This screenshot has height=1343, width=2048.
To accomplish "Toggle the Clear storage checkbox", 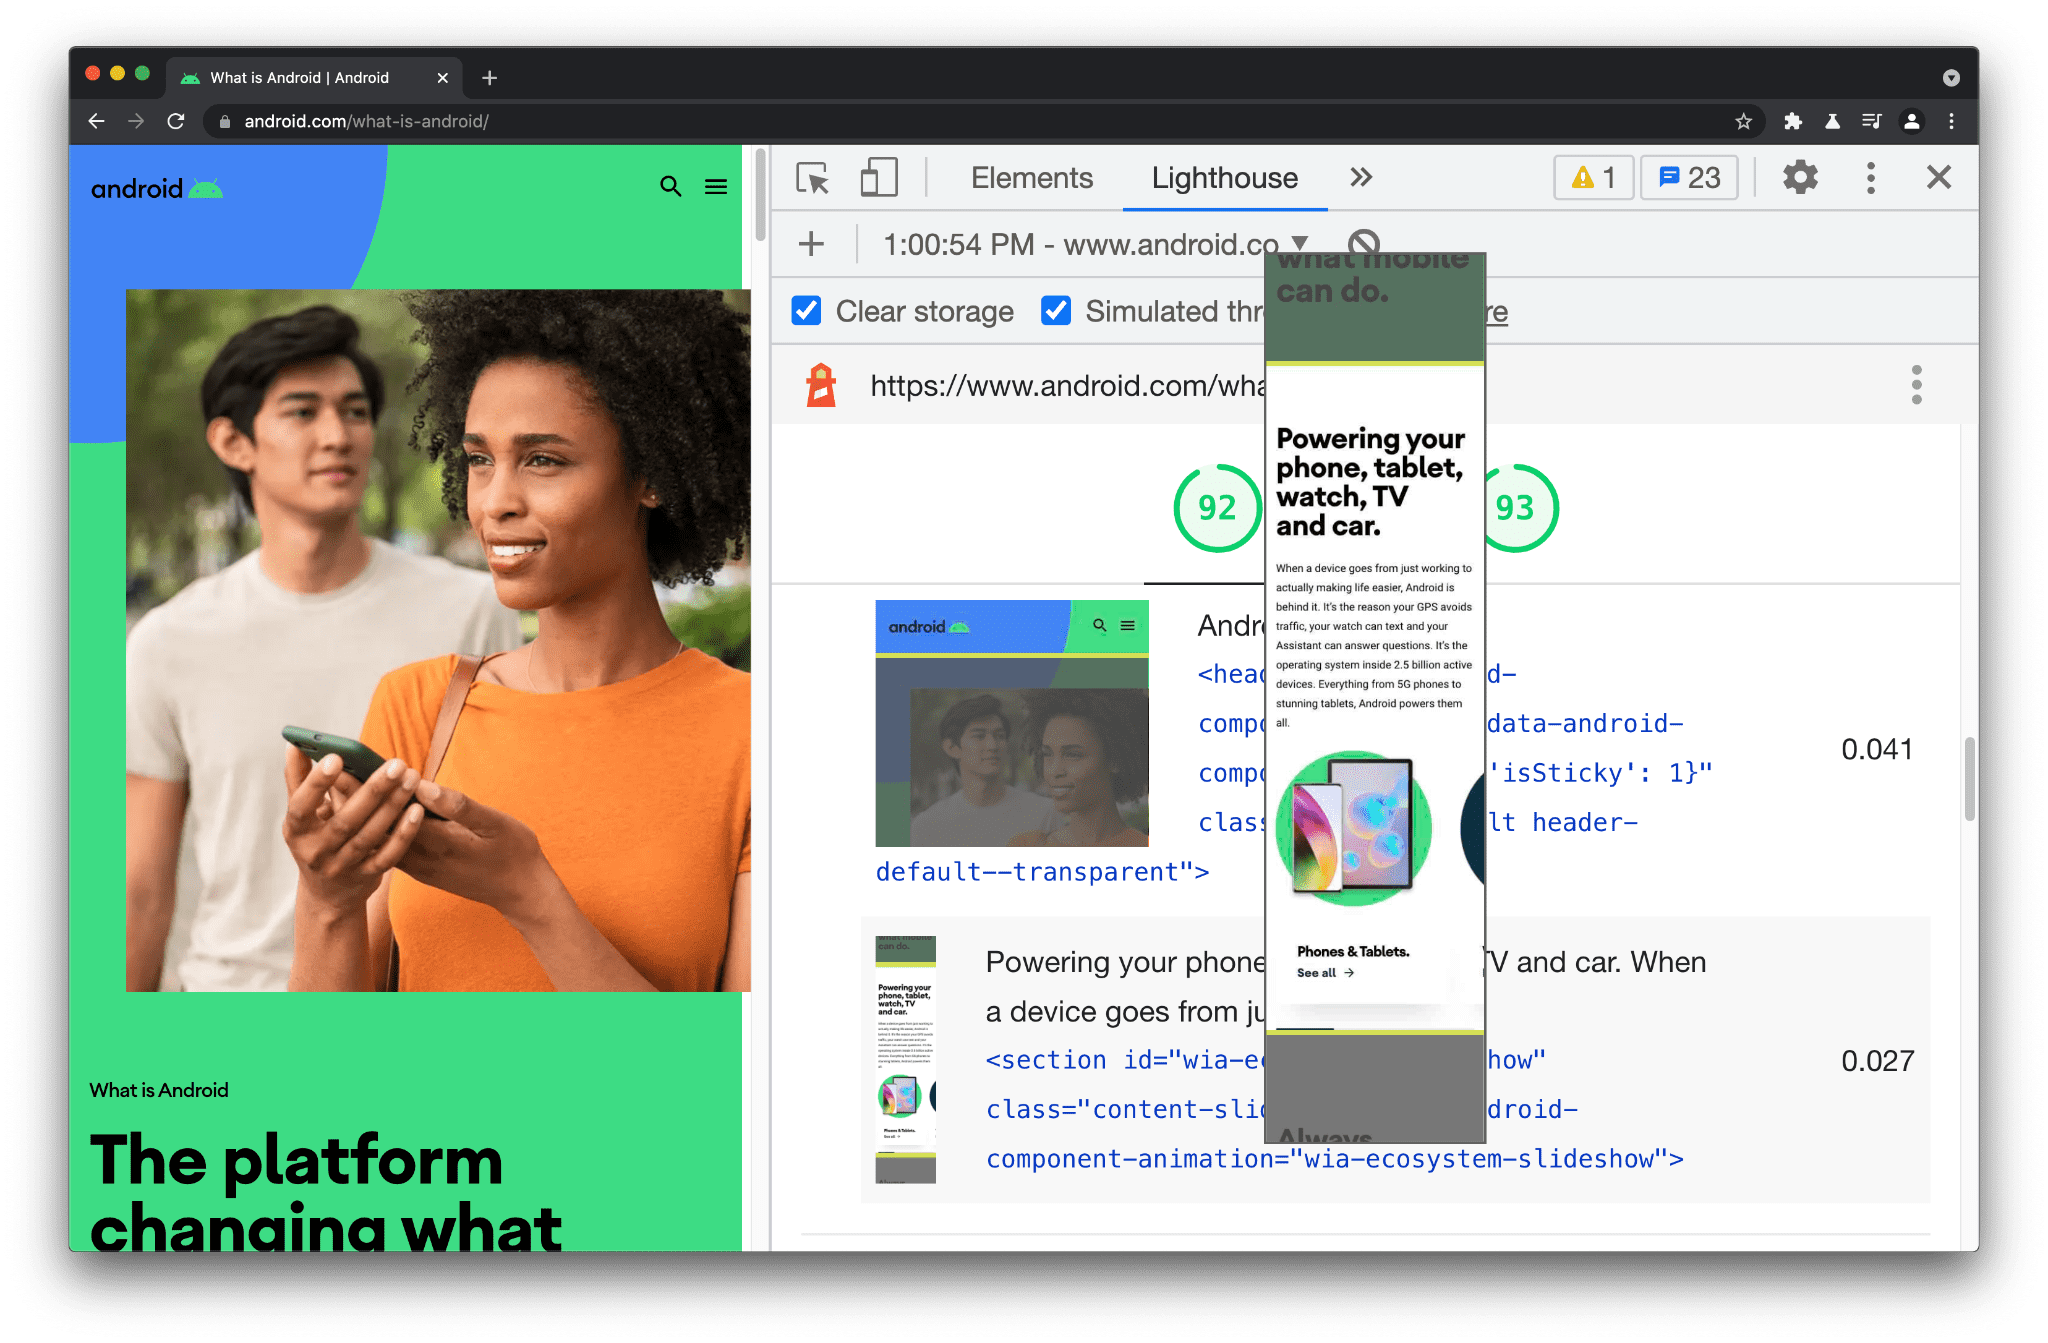I will (806, 312).
